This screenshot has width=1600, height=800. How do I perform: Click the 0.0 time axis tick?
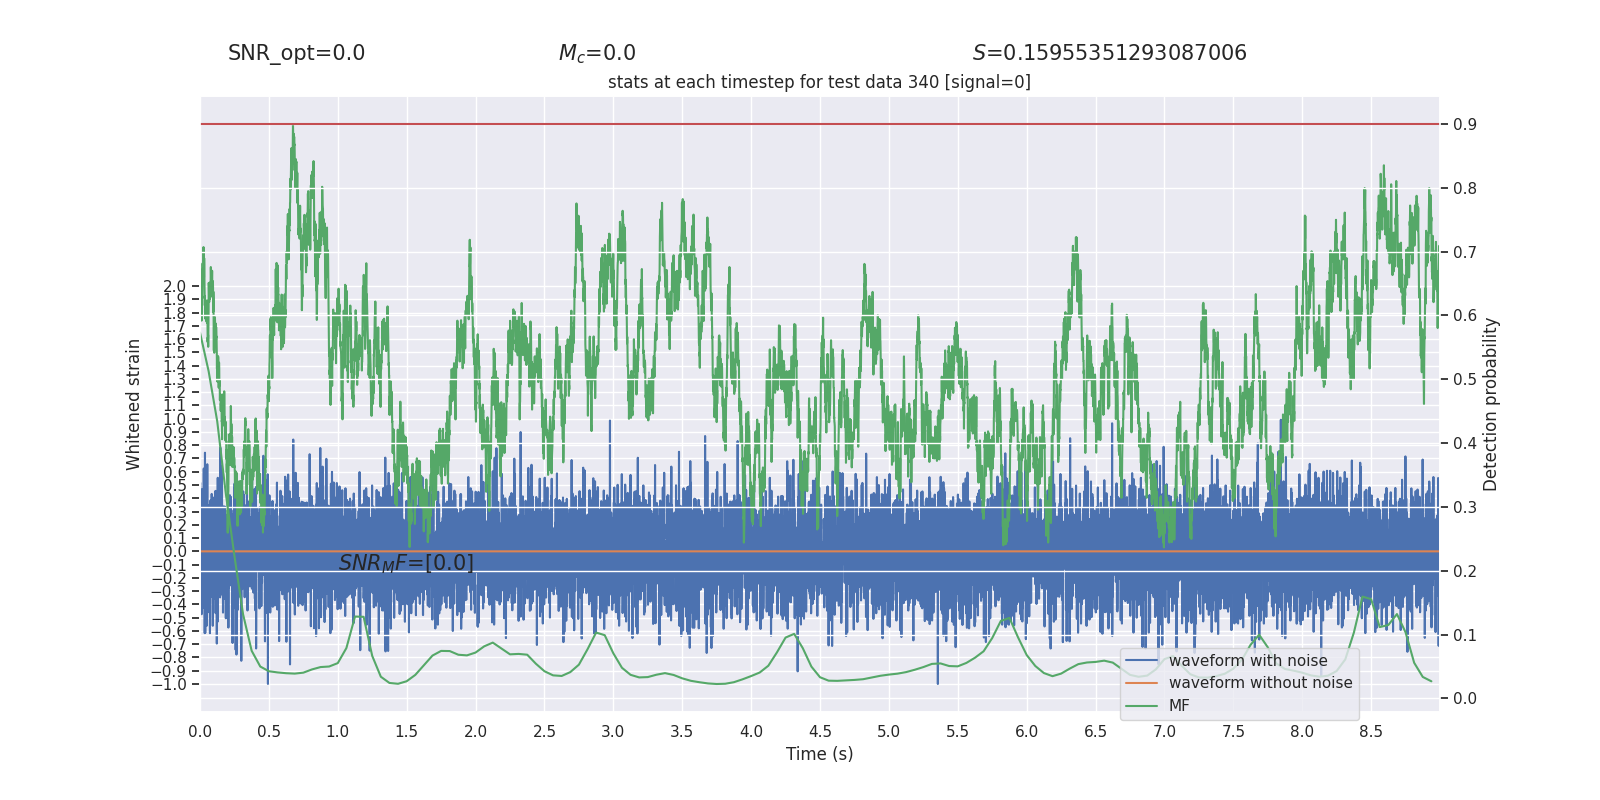tap(200, 732)
